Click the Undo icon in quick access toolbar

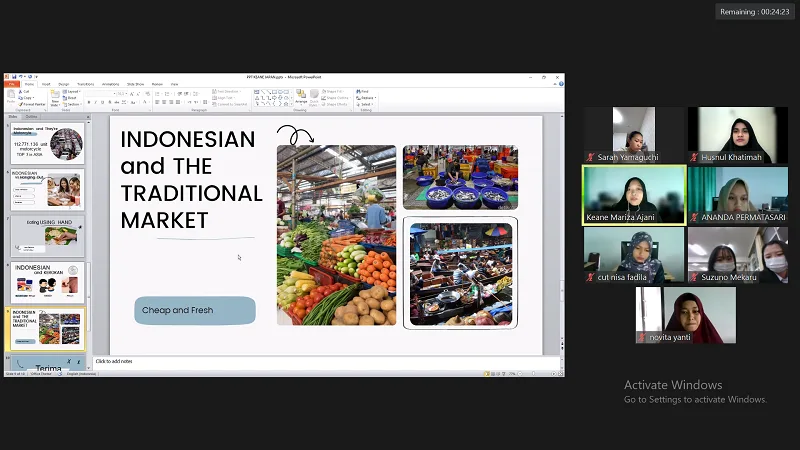[x=20, y=77]
